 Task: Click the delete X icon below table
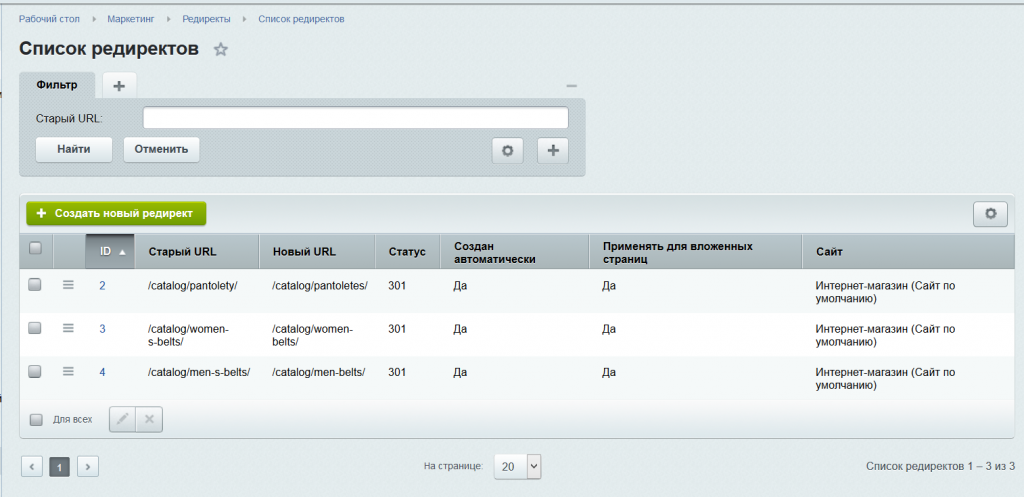pos(149,420)
